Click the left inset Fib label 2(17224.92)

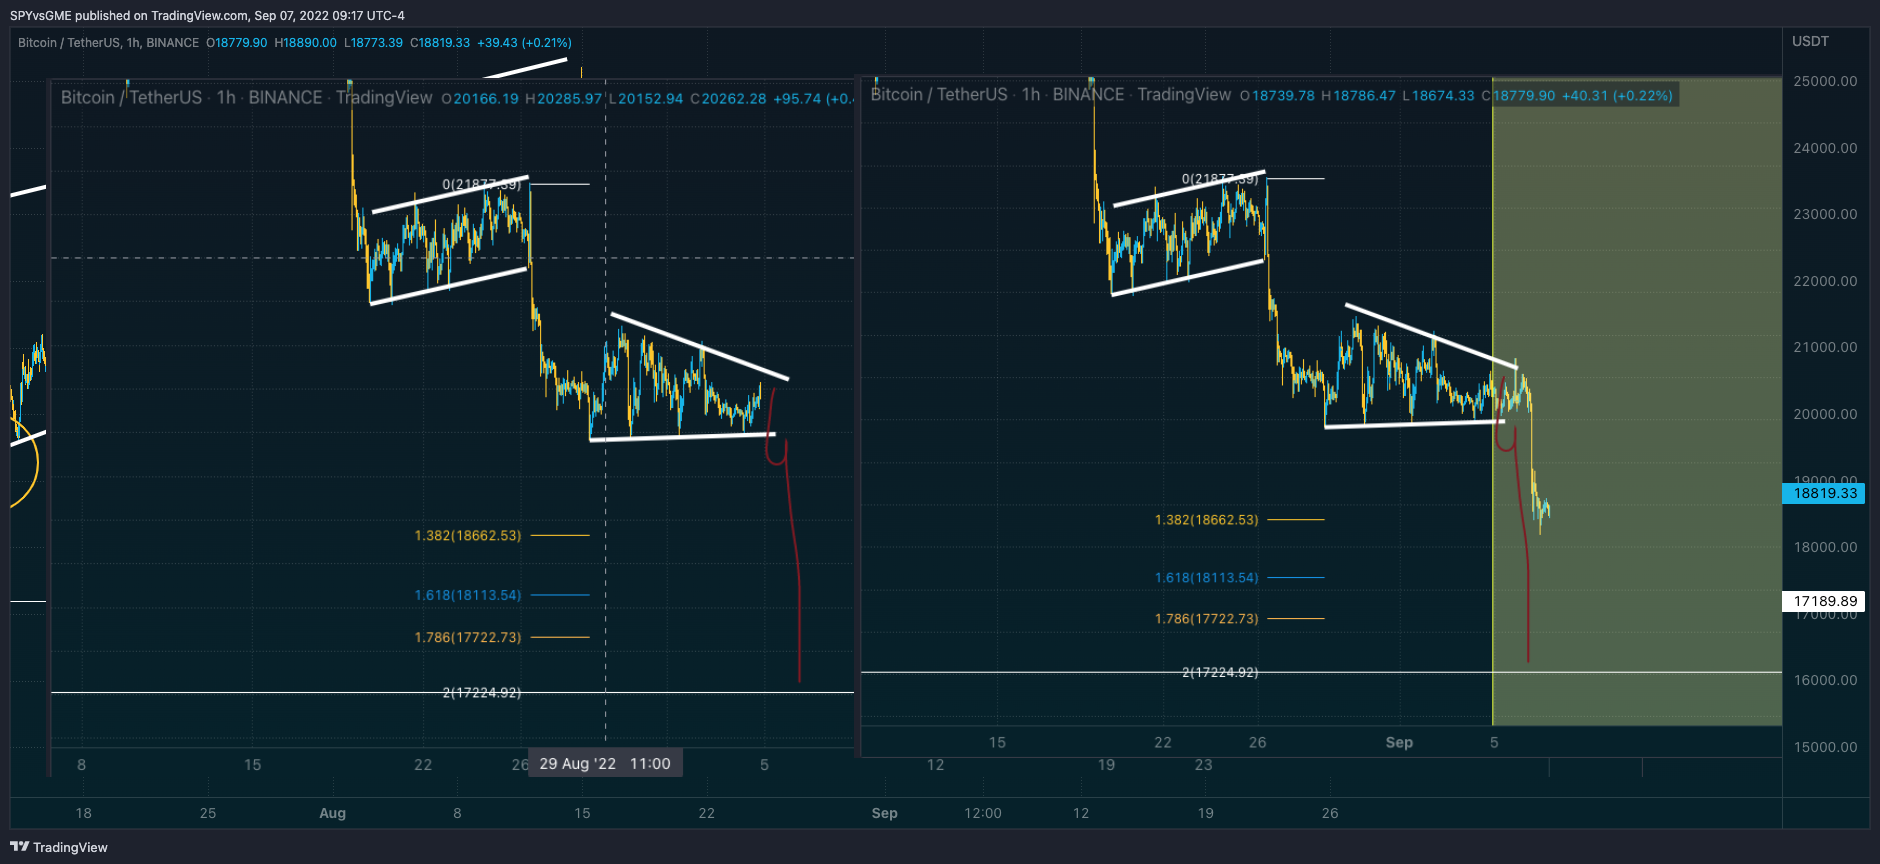tap(482, 693)
